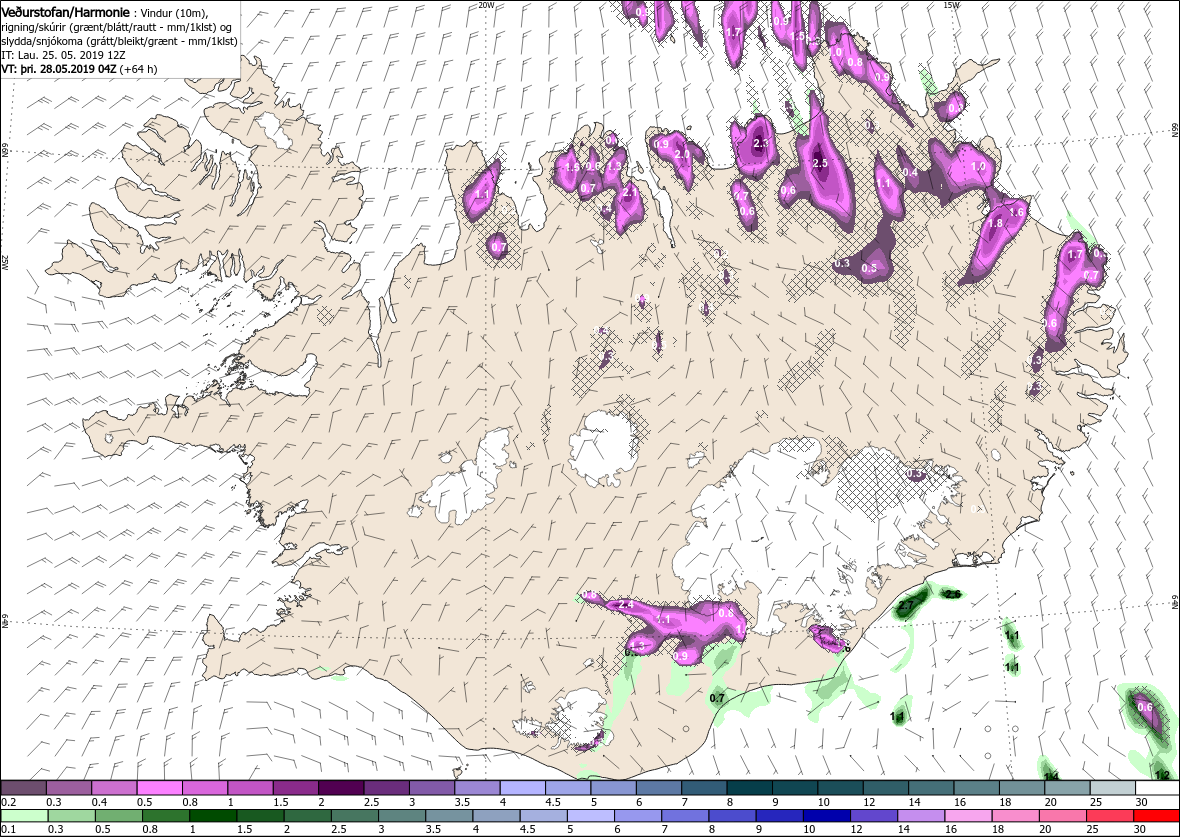Select the violet 12 lower legend swatch

[x=873, y=816]
